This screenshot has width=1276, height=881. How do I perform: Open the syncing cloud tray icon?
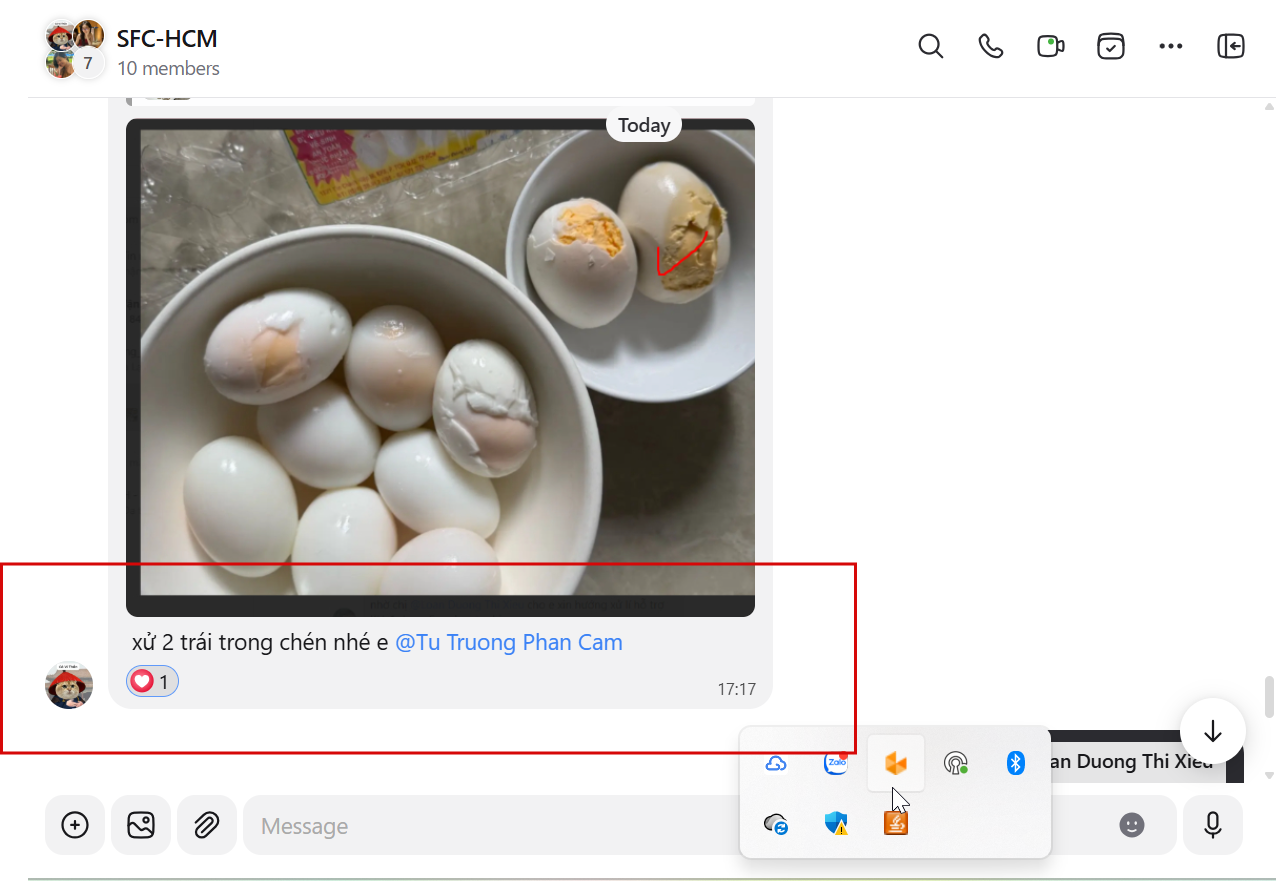pyautogui.click(x=776, y=824)
